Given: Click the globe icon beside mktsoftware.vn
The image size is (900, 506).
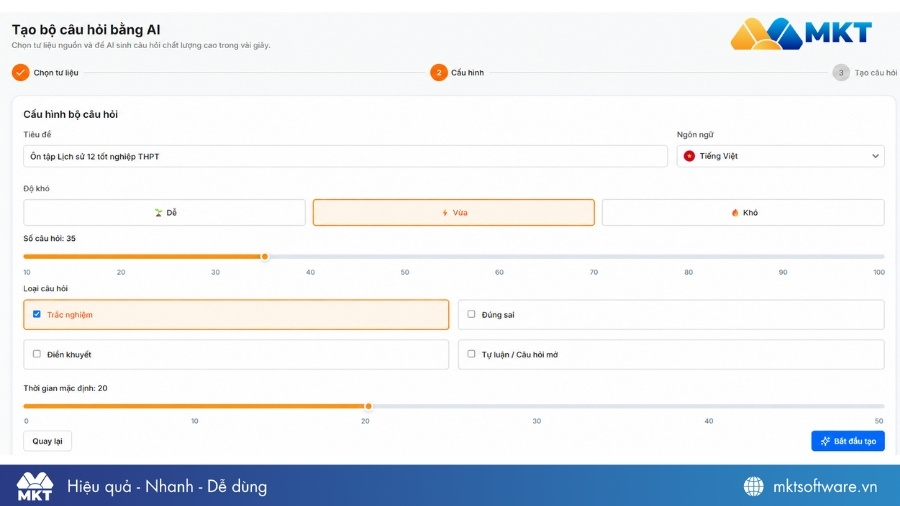Looking at the screenshot, I should pos(753,486).
